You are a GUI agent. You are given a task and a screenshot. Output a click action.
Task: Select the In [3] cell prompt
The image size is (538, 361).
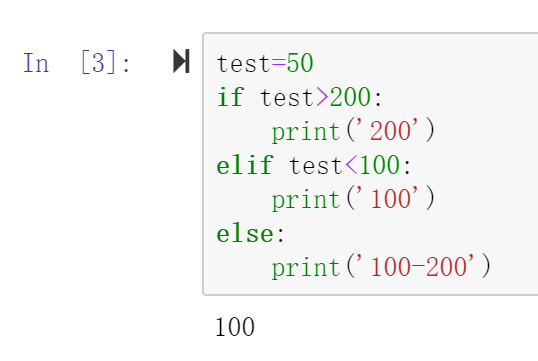(x=77, y=63)
